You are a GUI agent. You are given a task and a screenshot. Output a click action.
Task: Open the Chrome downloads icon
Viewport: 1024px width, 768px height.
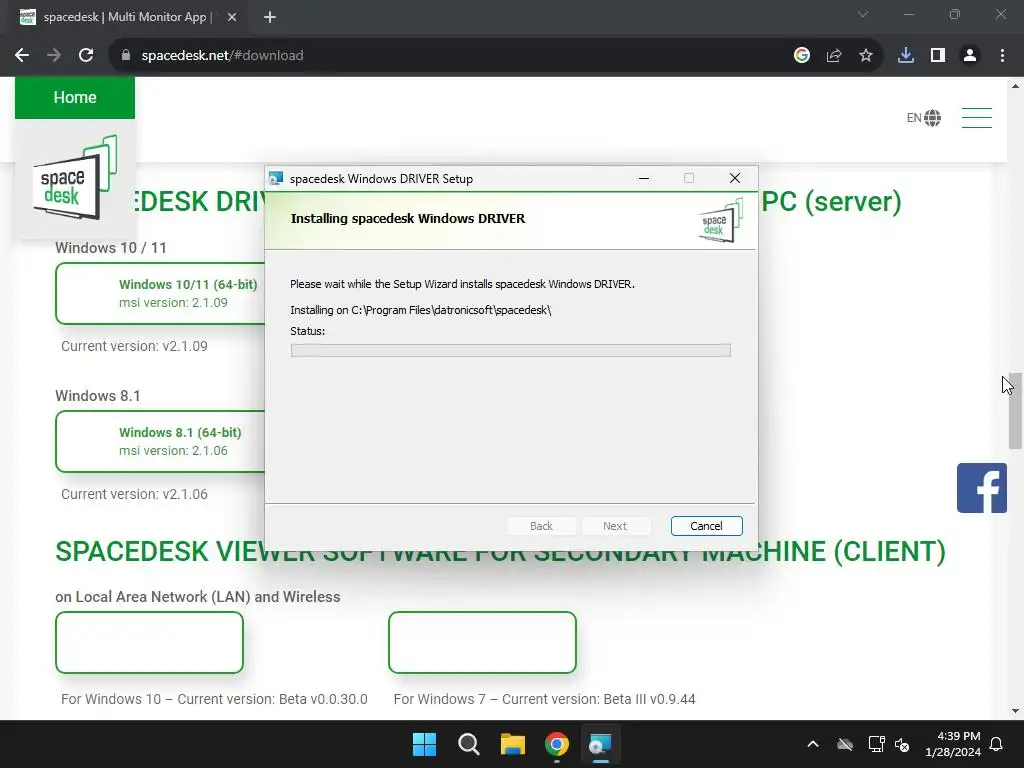point(906,56)
